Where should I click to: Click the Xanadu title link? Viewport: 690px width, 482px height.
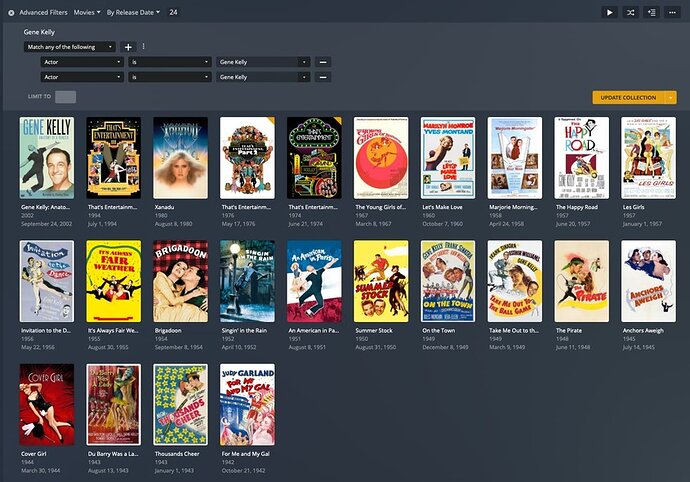coord(164,207)
